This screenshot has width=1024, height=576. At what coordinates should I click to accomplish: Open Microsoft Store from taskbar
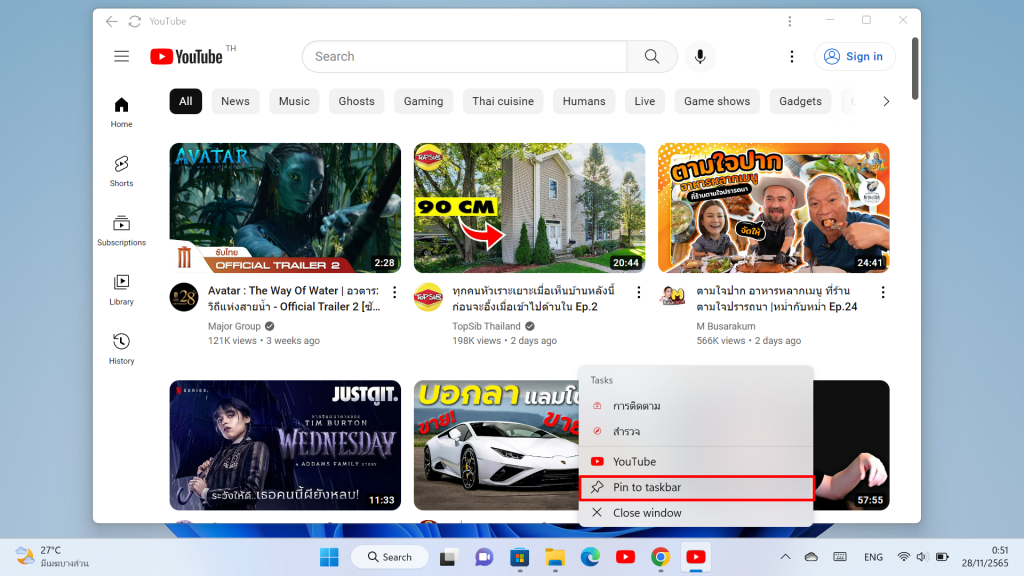(x=520, y=557)
